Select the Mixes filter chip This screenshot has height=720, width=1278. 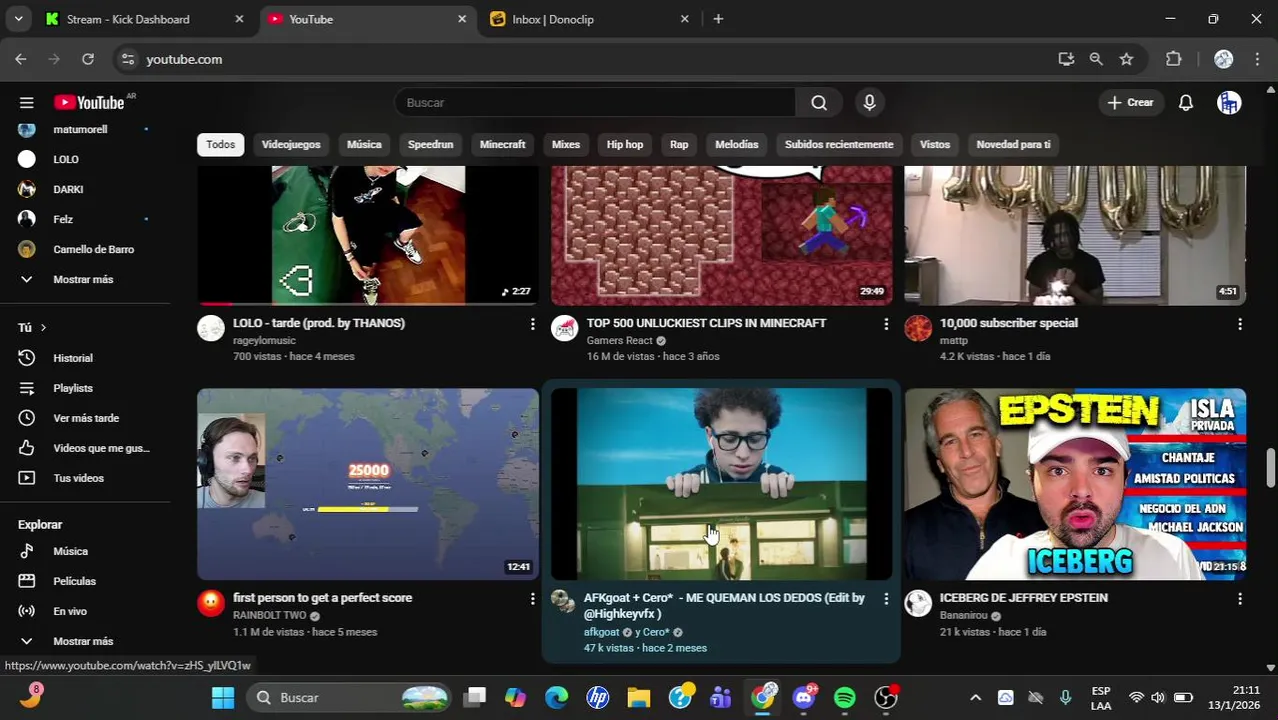pos(566,144)
